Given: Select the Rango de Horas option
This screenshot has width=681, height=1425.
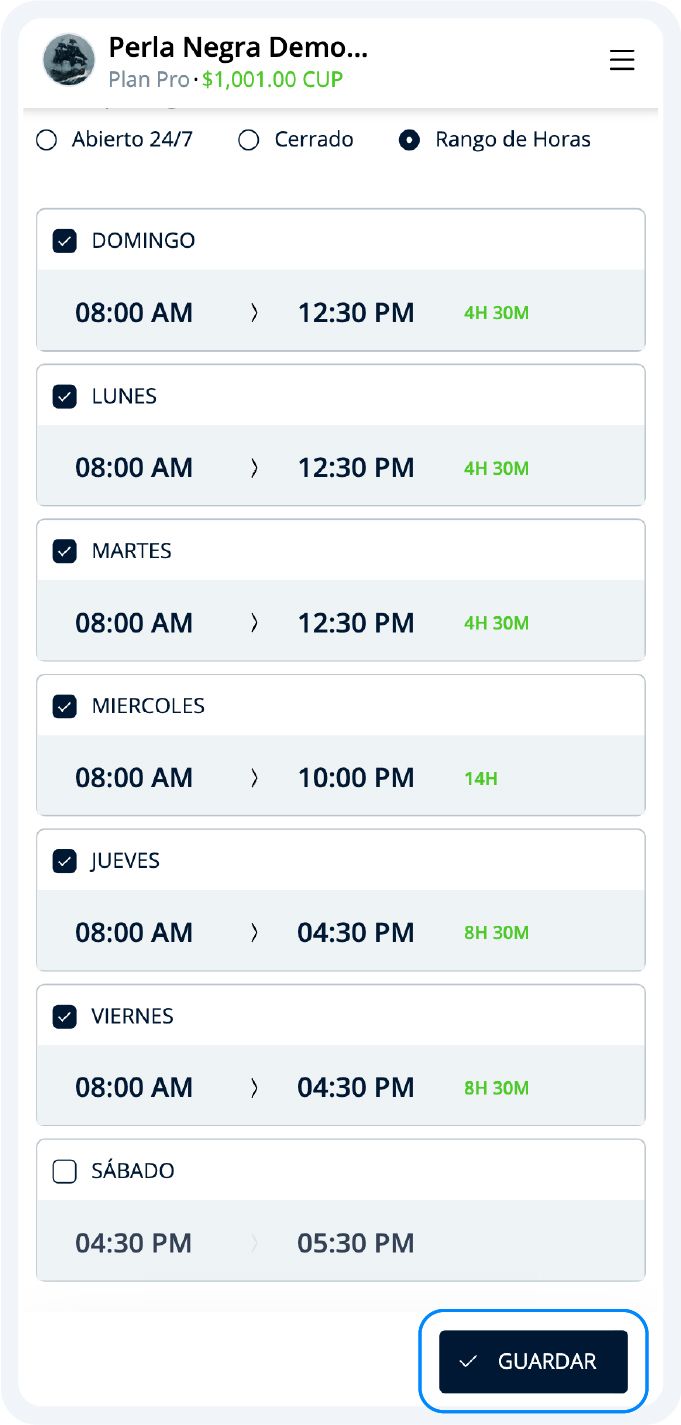Looking at the screenshot, I should click(409, 140).
